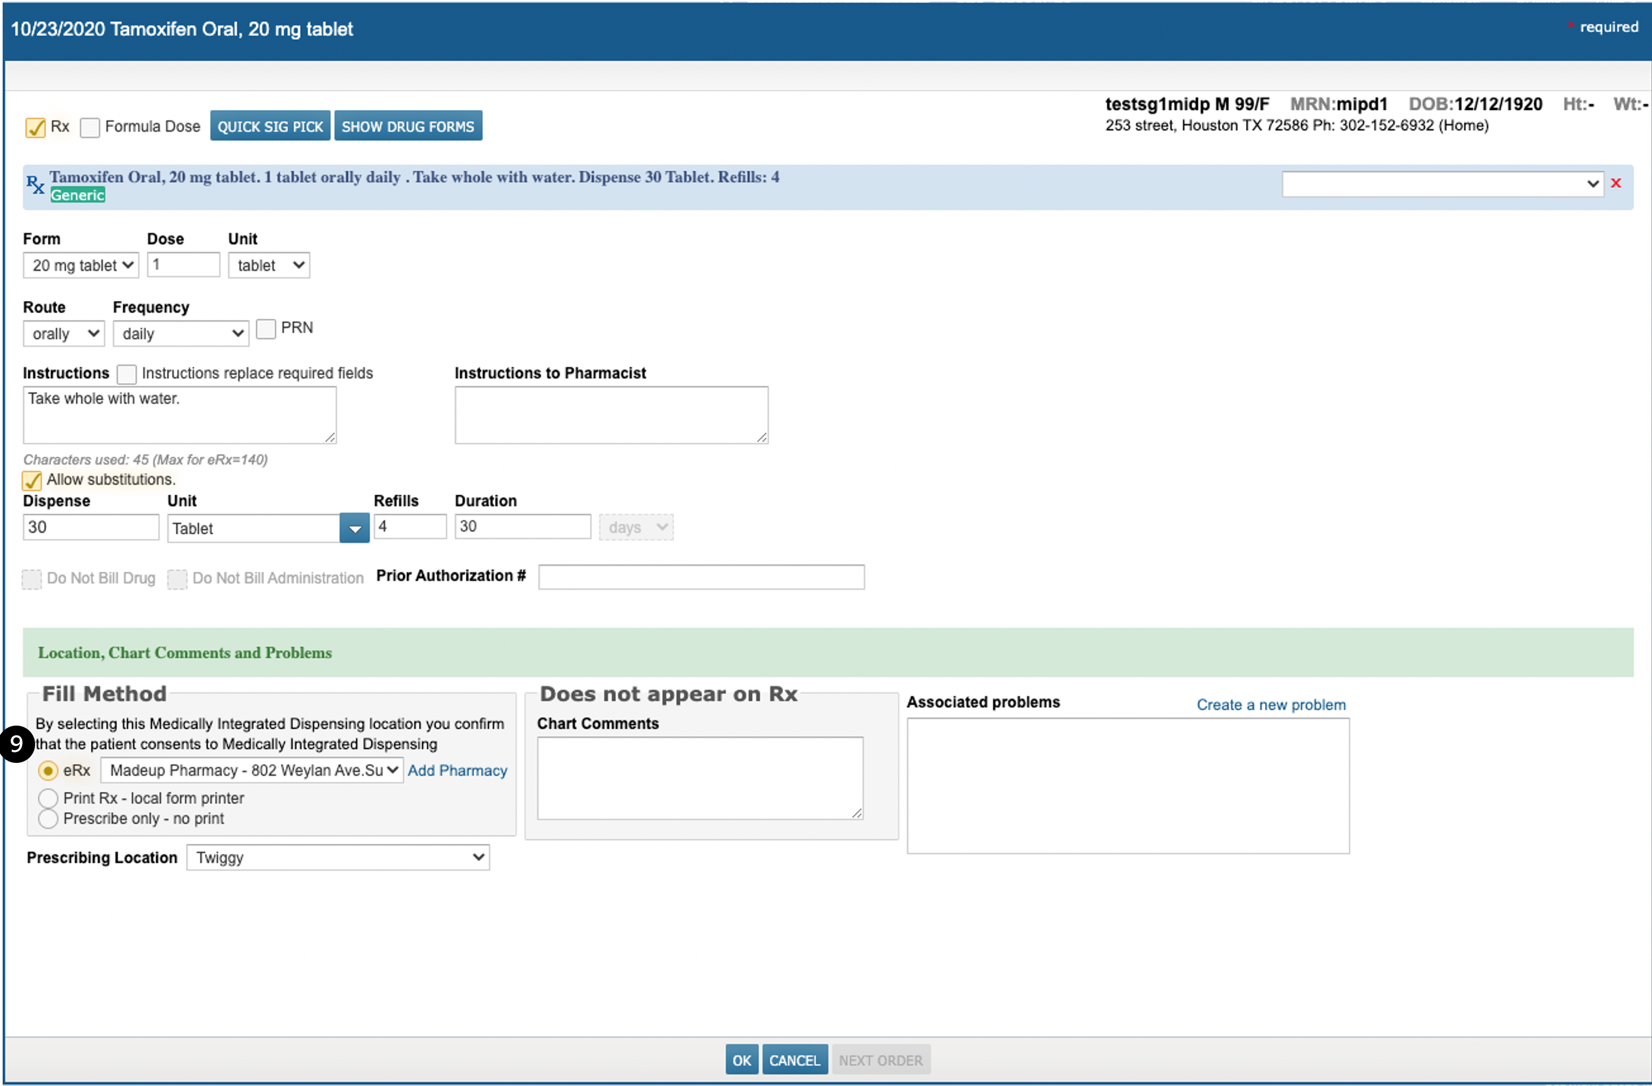Click Create a new problem link
Viewport: 1652px width, 1086px height.
[x=1270, y=705]
